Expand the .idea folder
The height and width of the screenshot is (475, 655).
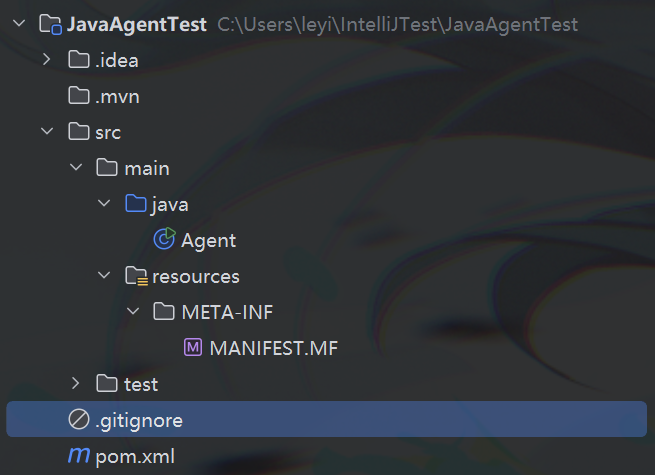click(47, 60)
